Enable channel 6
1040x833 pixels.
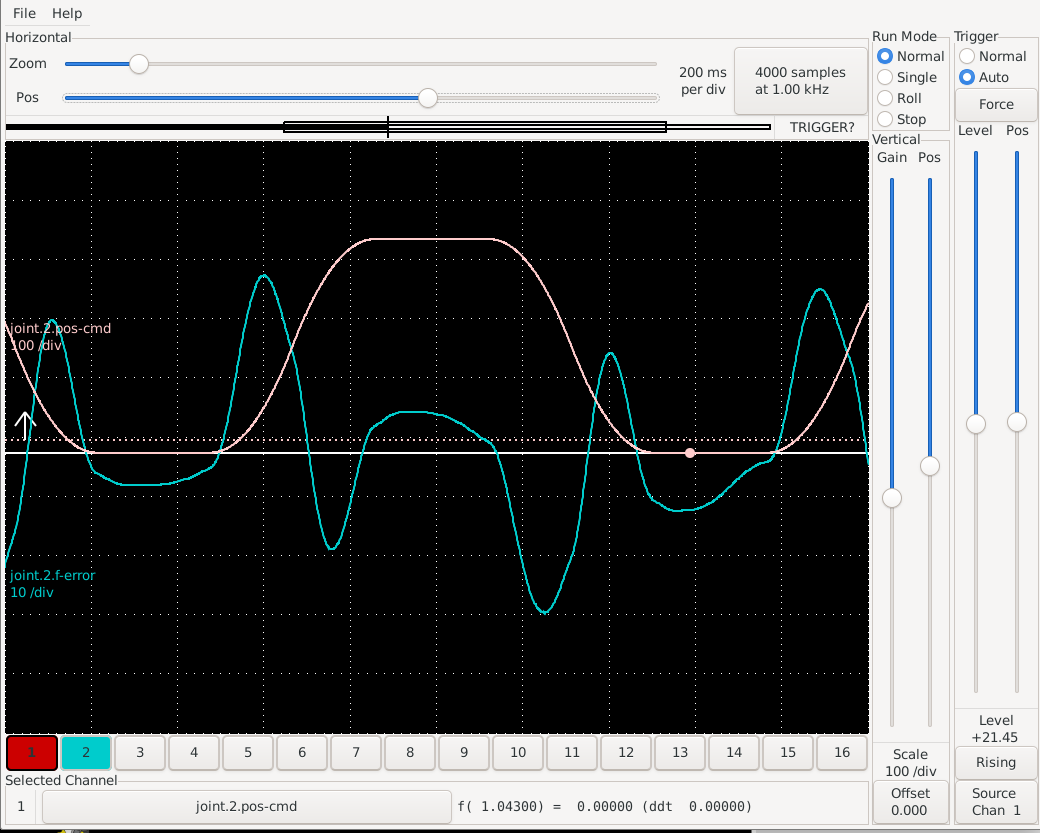(x=302, y=753)
